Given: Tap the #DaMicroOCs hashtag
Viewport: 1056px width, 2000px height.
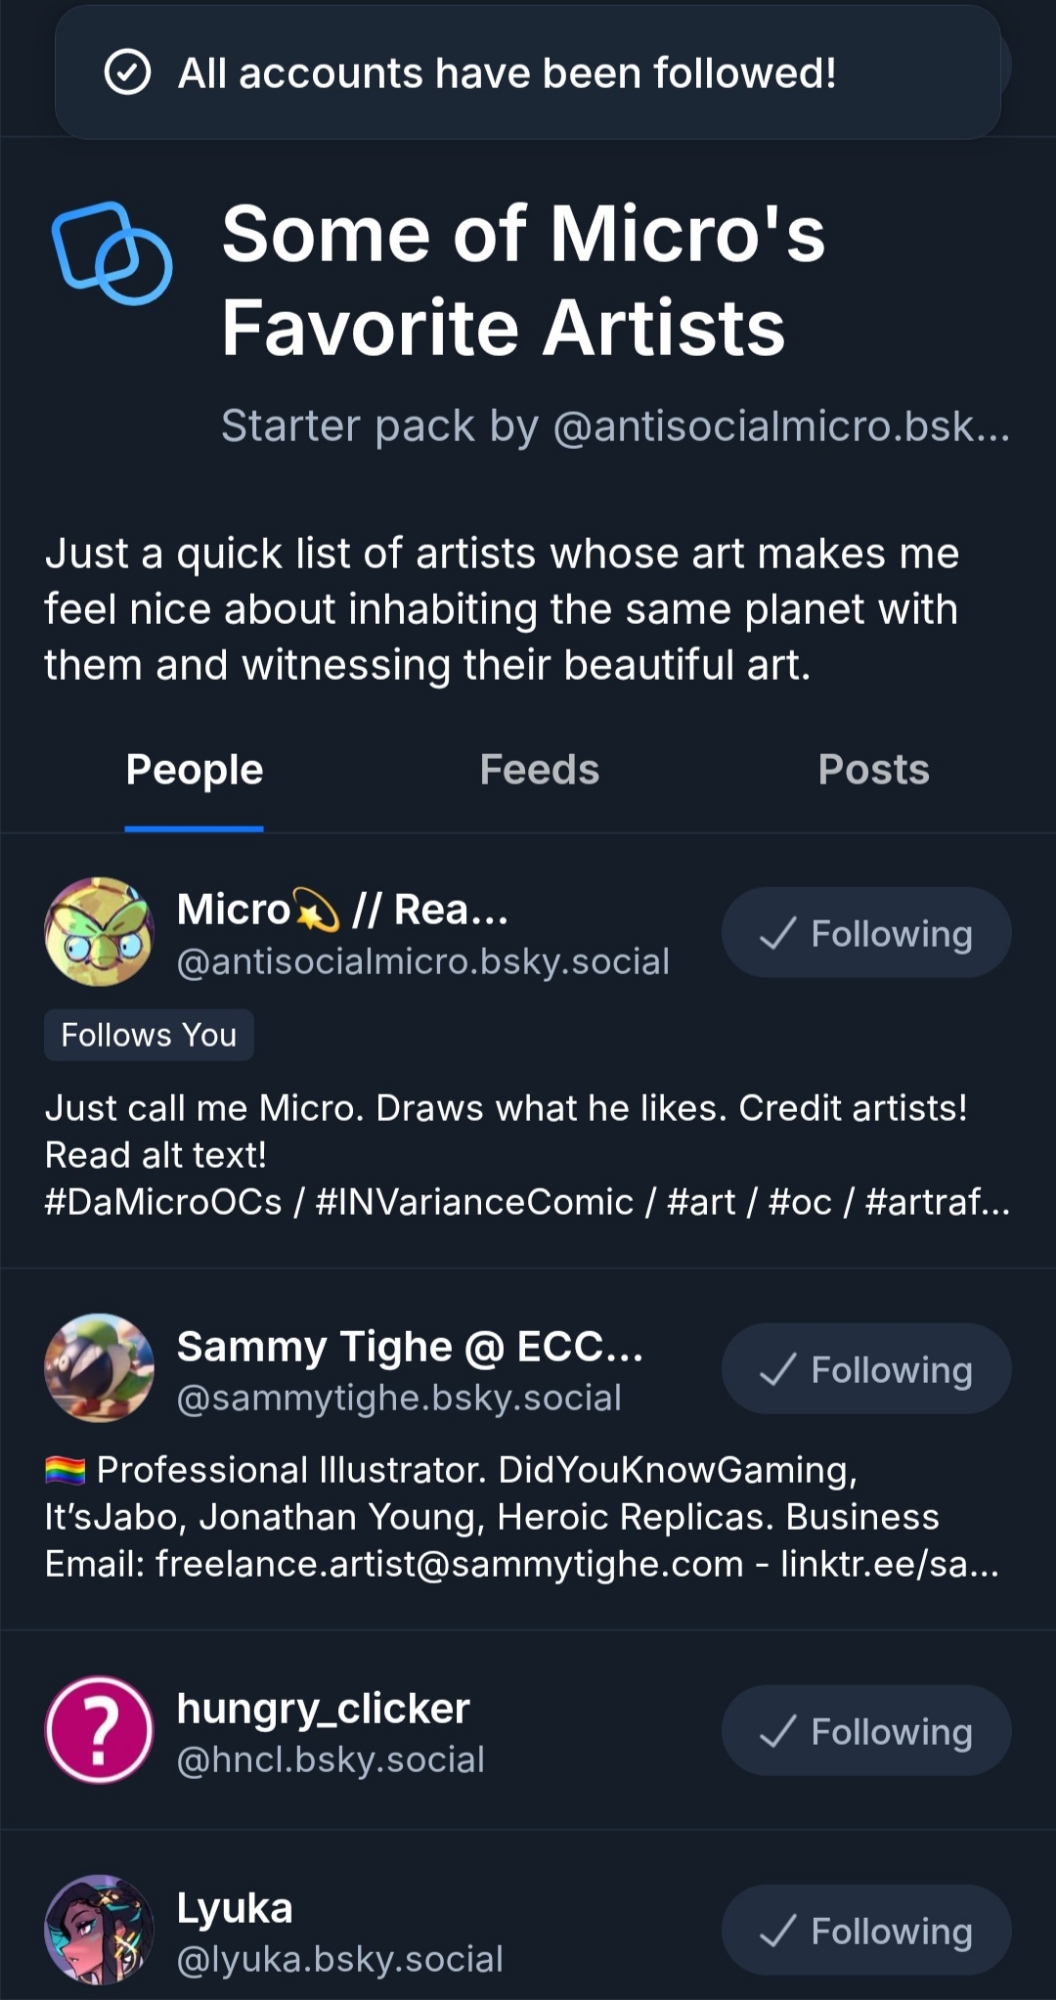Looking at the screenshot, I should point(163,1202).
